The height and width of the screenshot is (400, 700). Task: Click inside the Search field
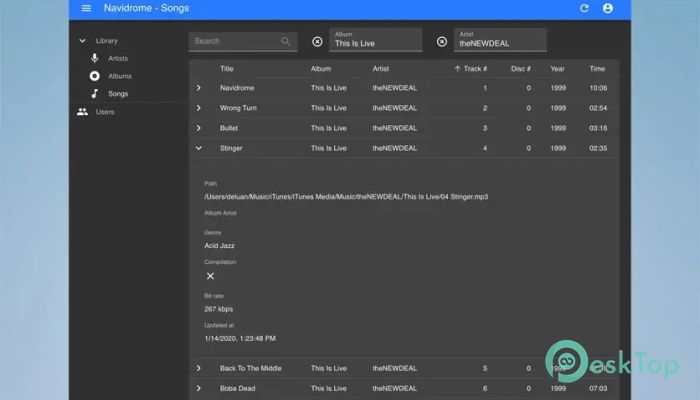pos(243,42)
